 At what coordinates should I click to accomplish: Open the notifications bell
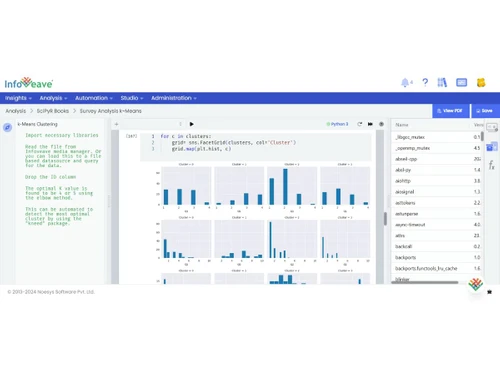click(405, 82)
